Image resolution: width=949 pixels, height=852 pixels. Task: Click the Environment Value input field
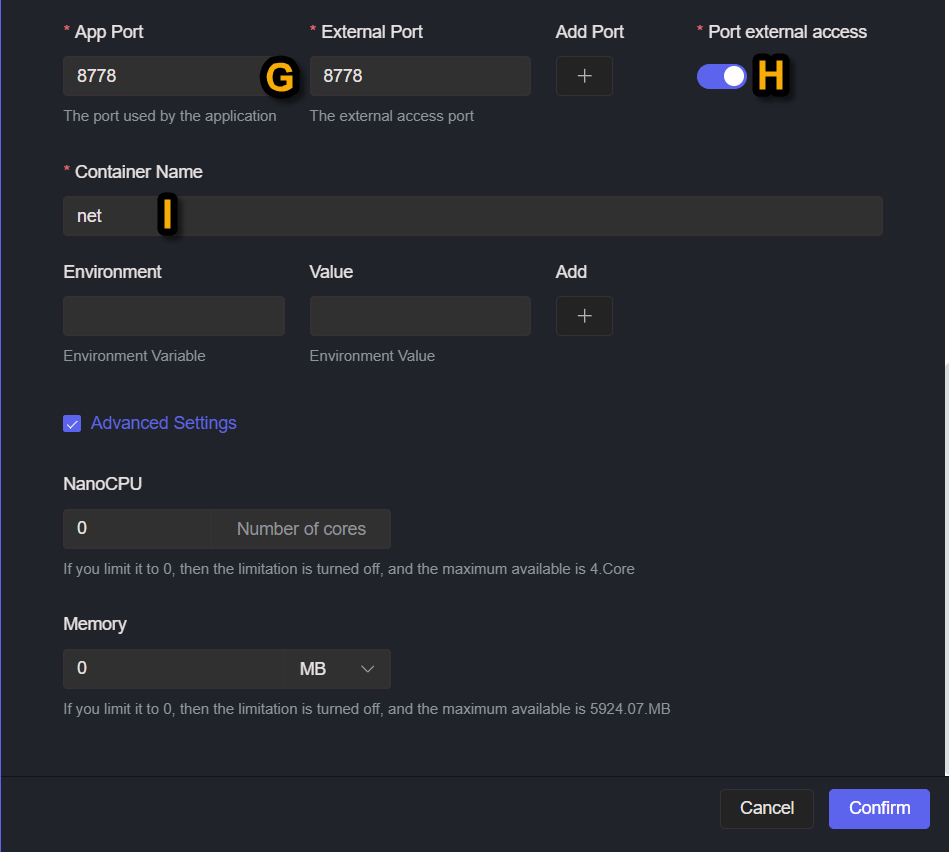(420, 316)
